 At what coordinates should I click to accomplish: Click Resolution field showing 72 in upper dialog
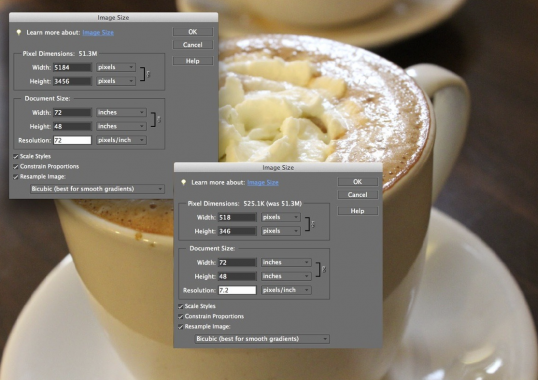pos(72,140)
